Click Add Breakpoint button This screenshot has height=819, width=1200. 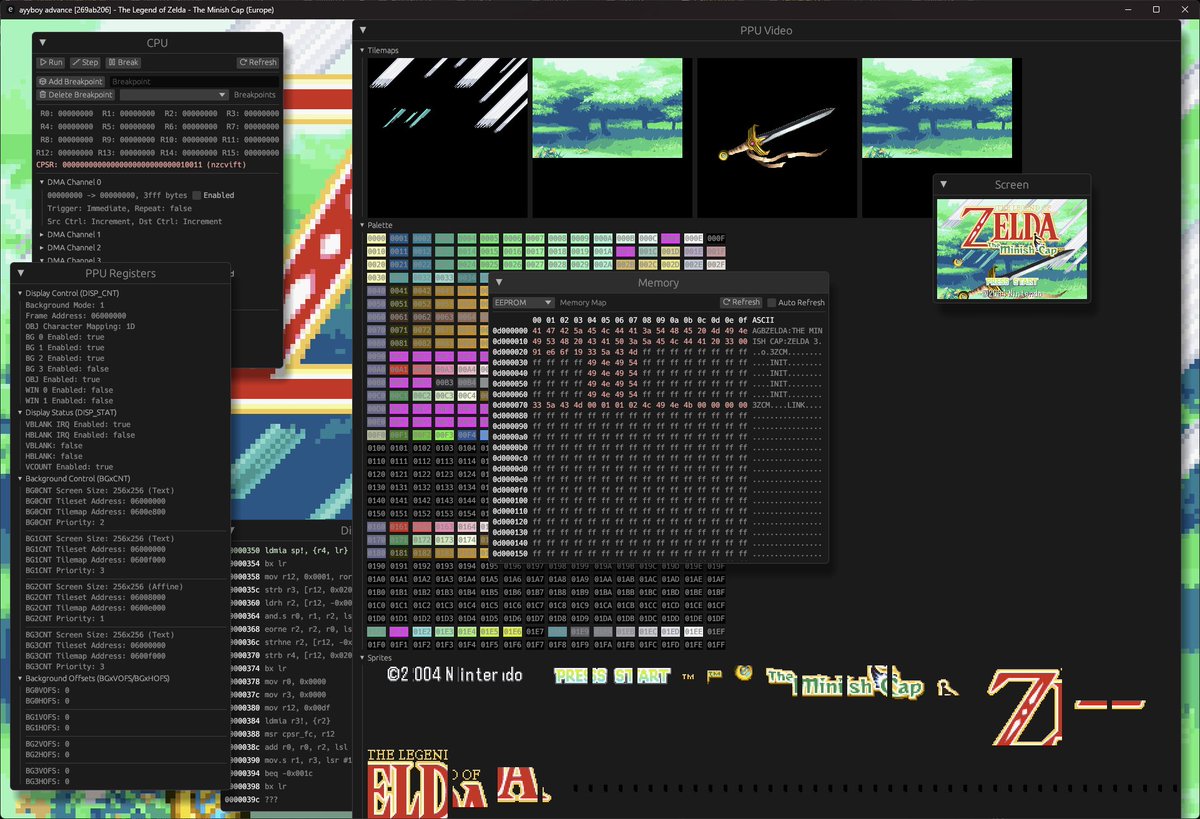tap(71, 81)
